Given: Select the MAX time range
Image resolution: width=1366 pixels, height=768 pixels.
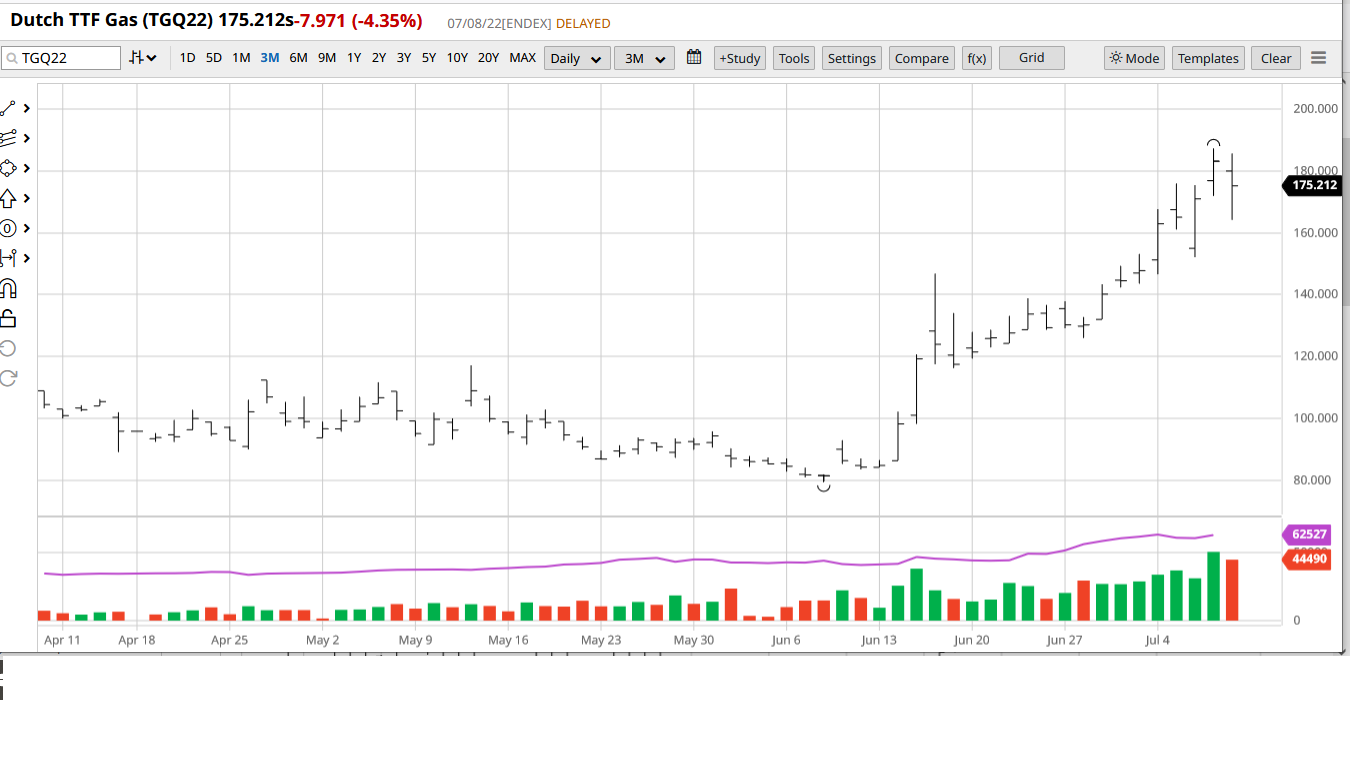Looking at the screenshot, I should pyautogui.click(x=523, y=58).
